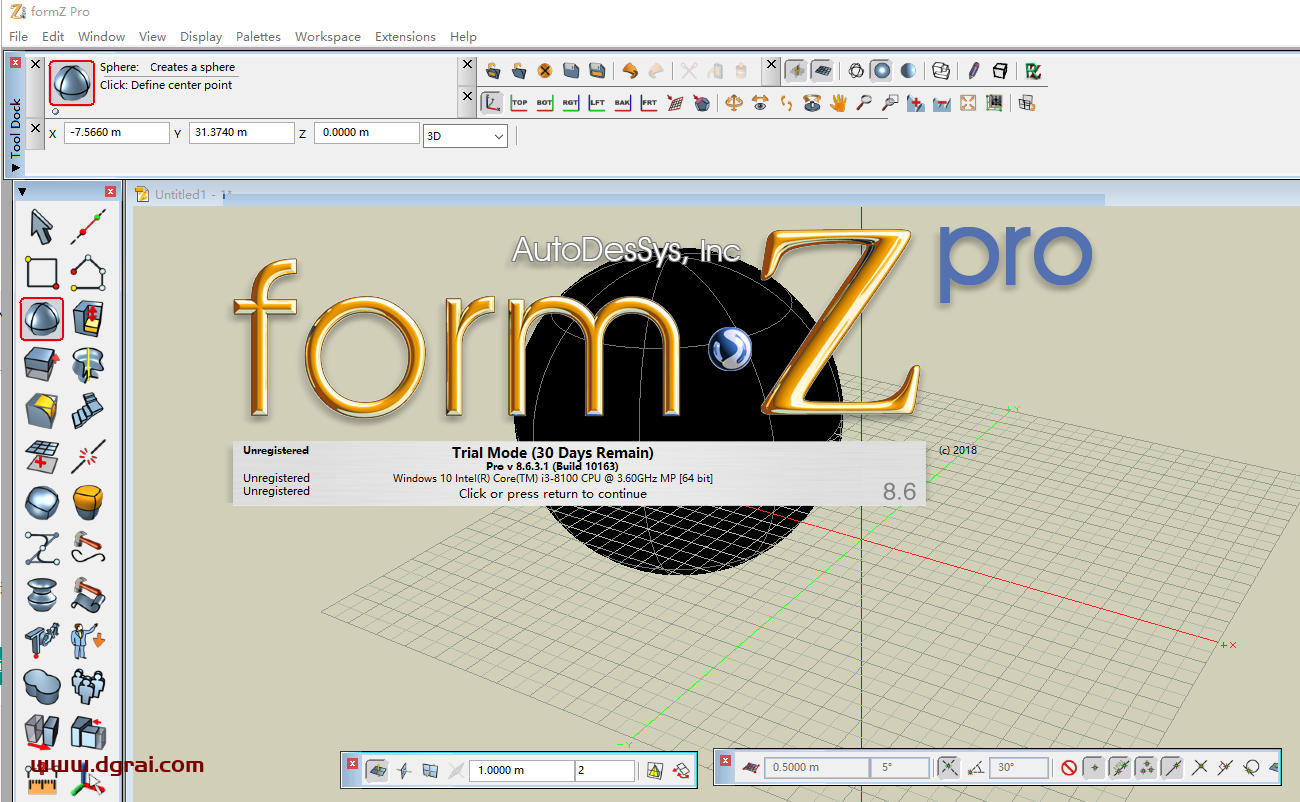Viewport: 1300px width, 802px height.
Task: Switch to BAK view
Action: click(623, 102)
